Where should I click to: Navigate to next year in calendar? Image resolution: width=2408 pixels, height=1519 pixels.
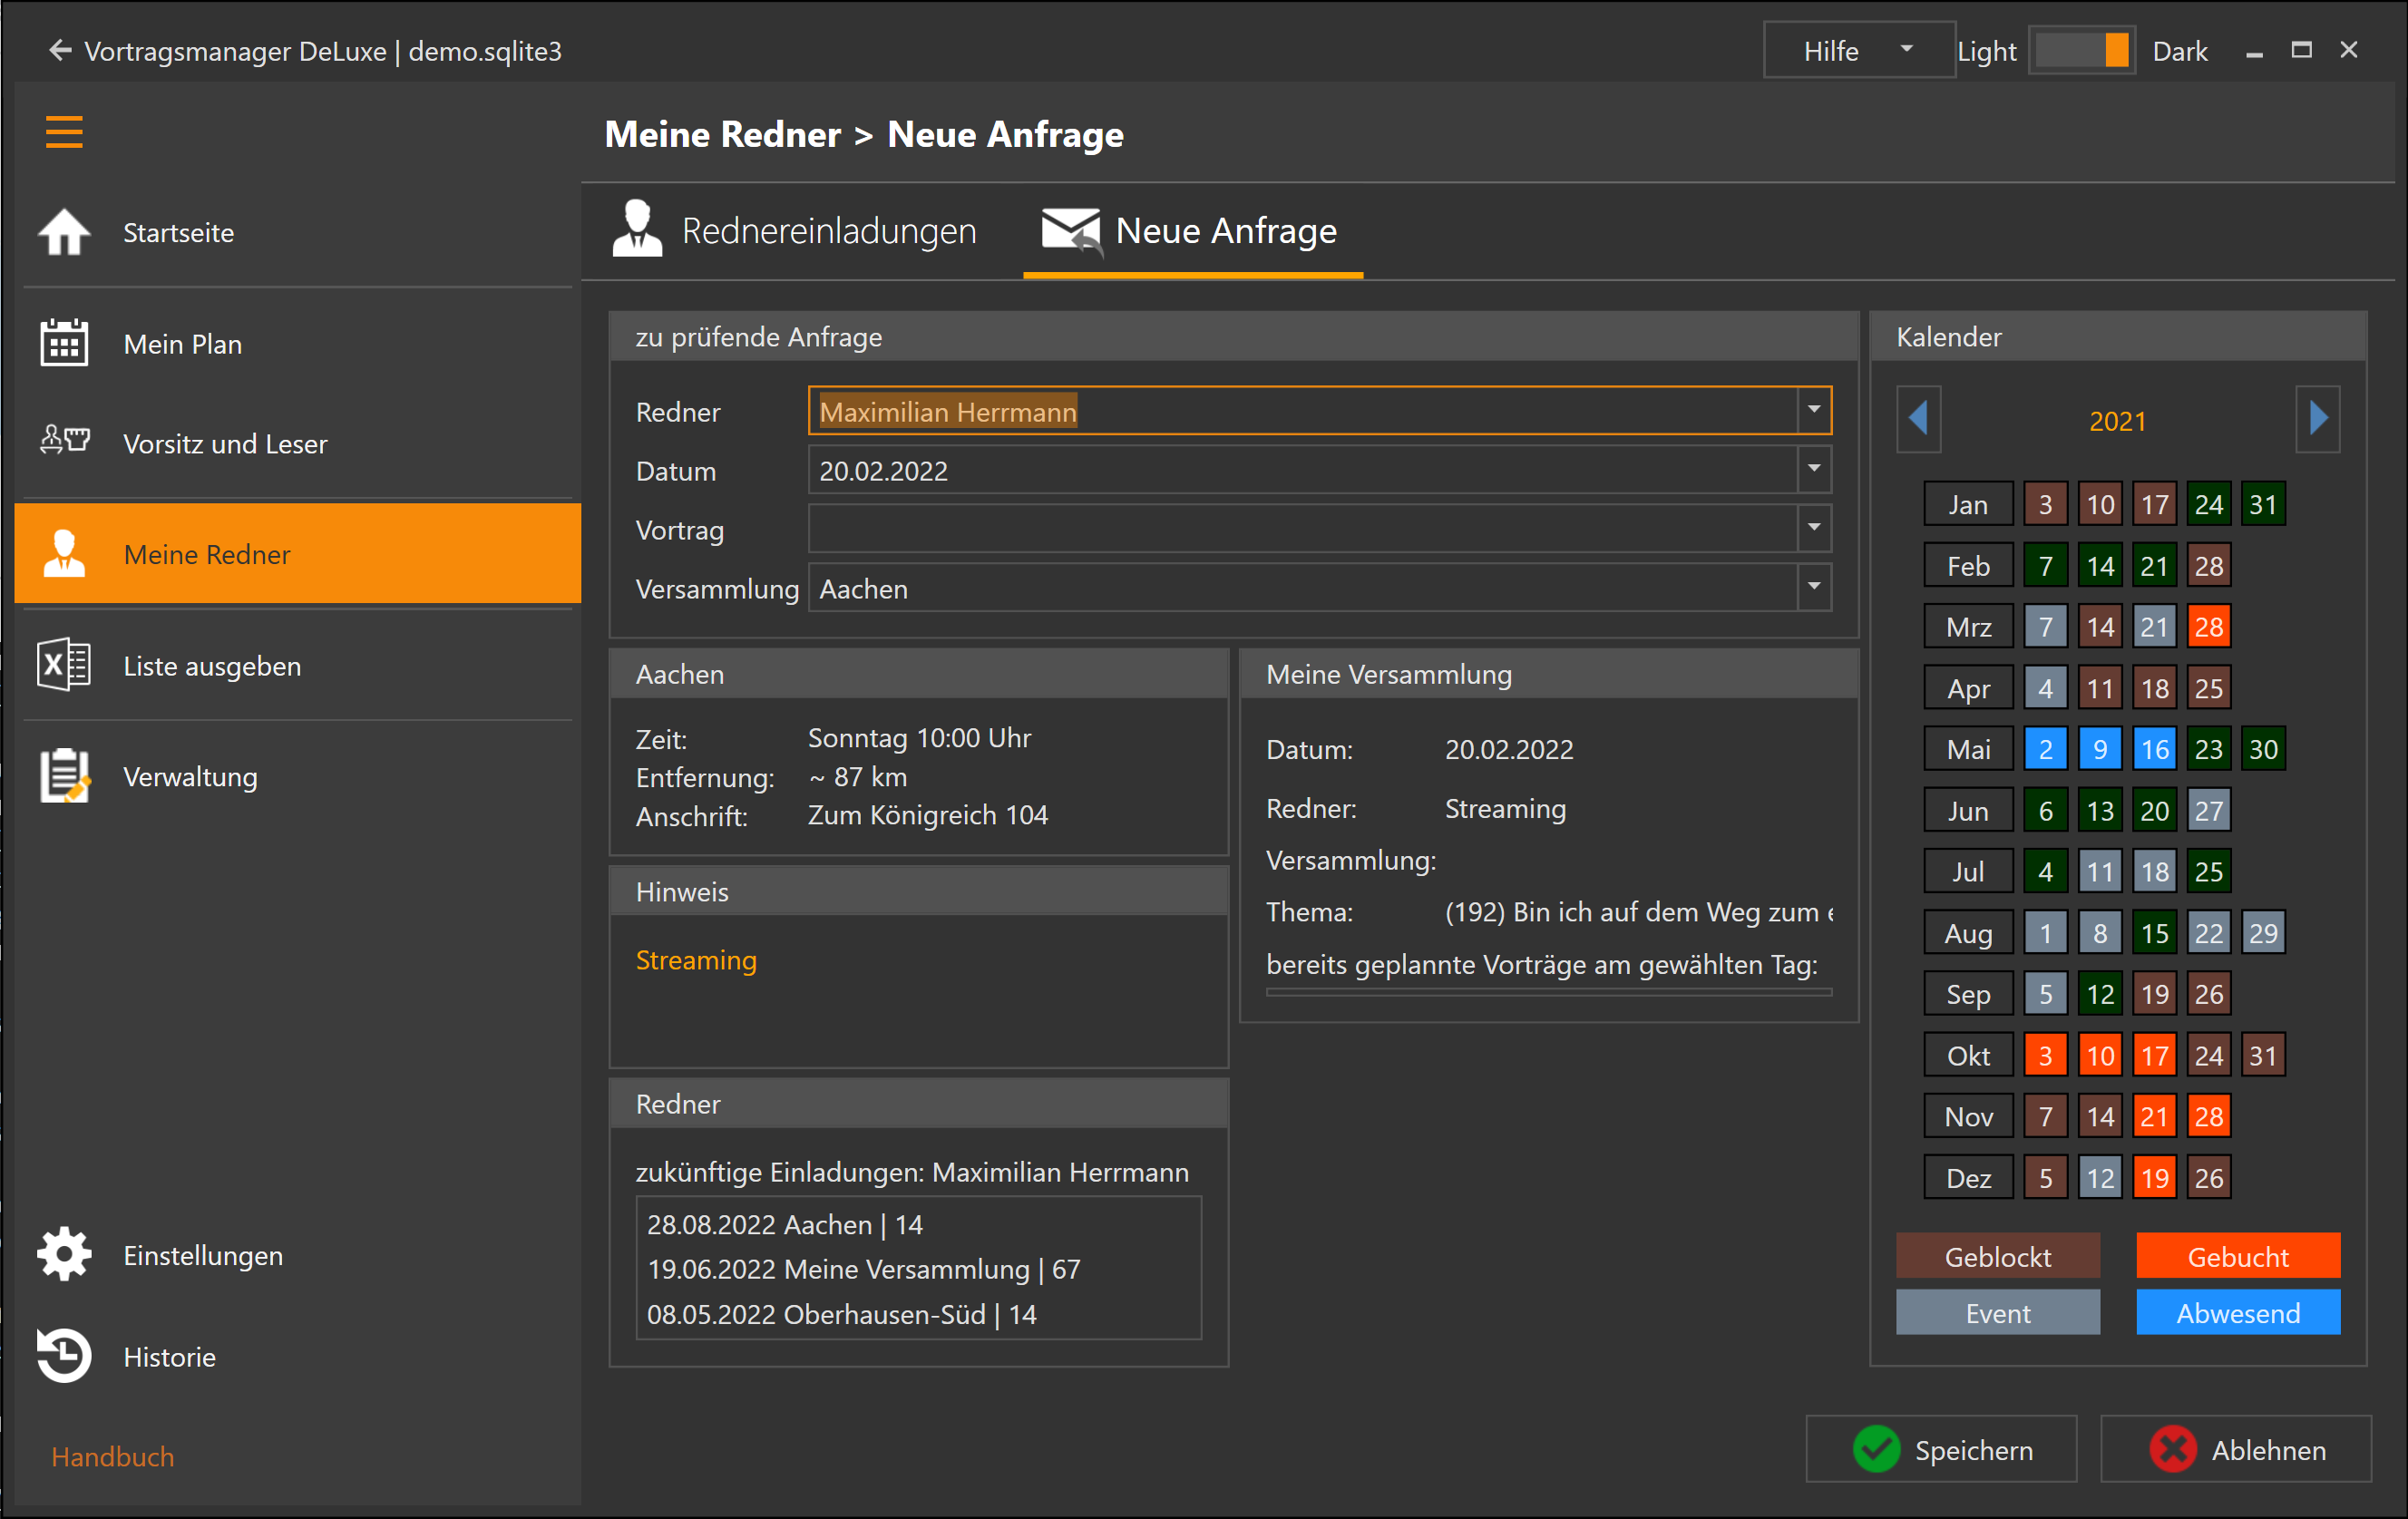pyautogui.click(x=2317, y=416)
